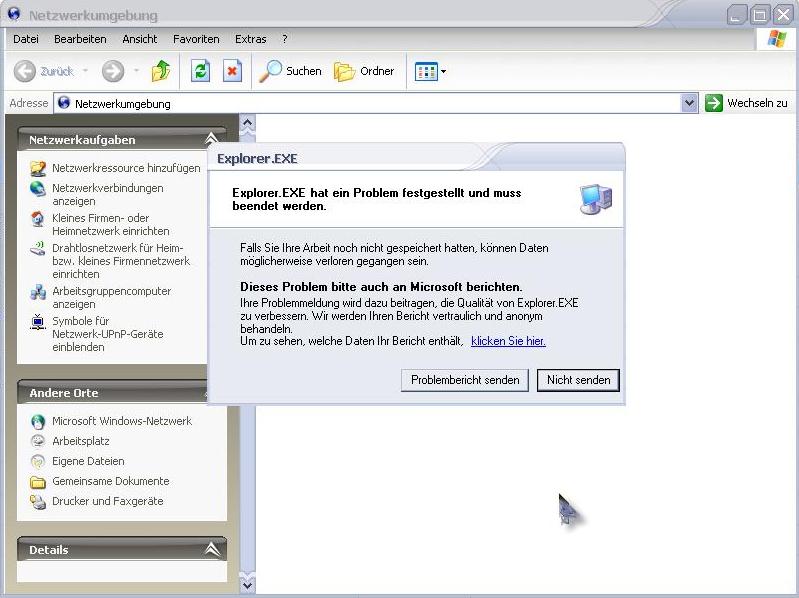Click Drahtlosnetzwerk setup icon

(38, 249)
